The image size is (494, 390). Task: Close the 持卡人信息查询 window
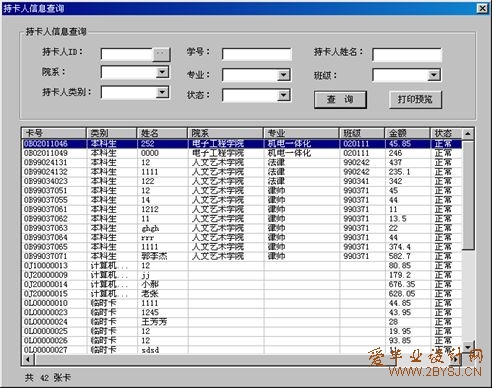click(483, 8)
